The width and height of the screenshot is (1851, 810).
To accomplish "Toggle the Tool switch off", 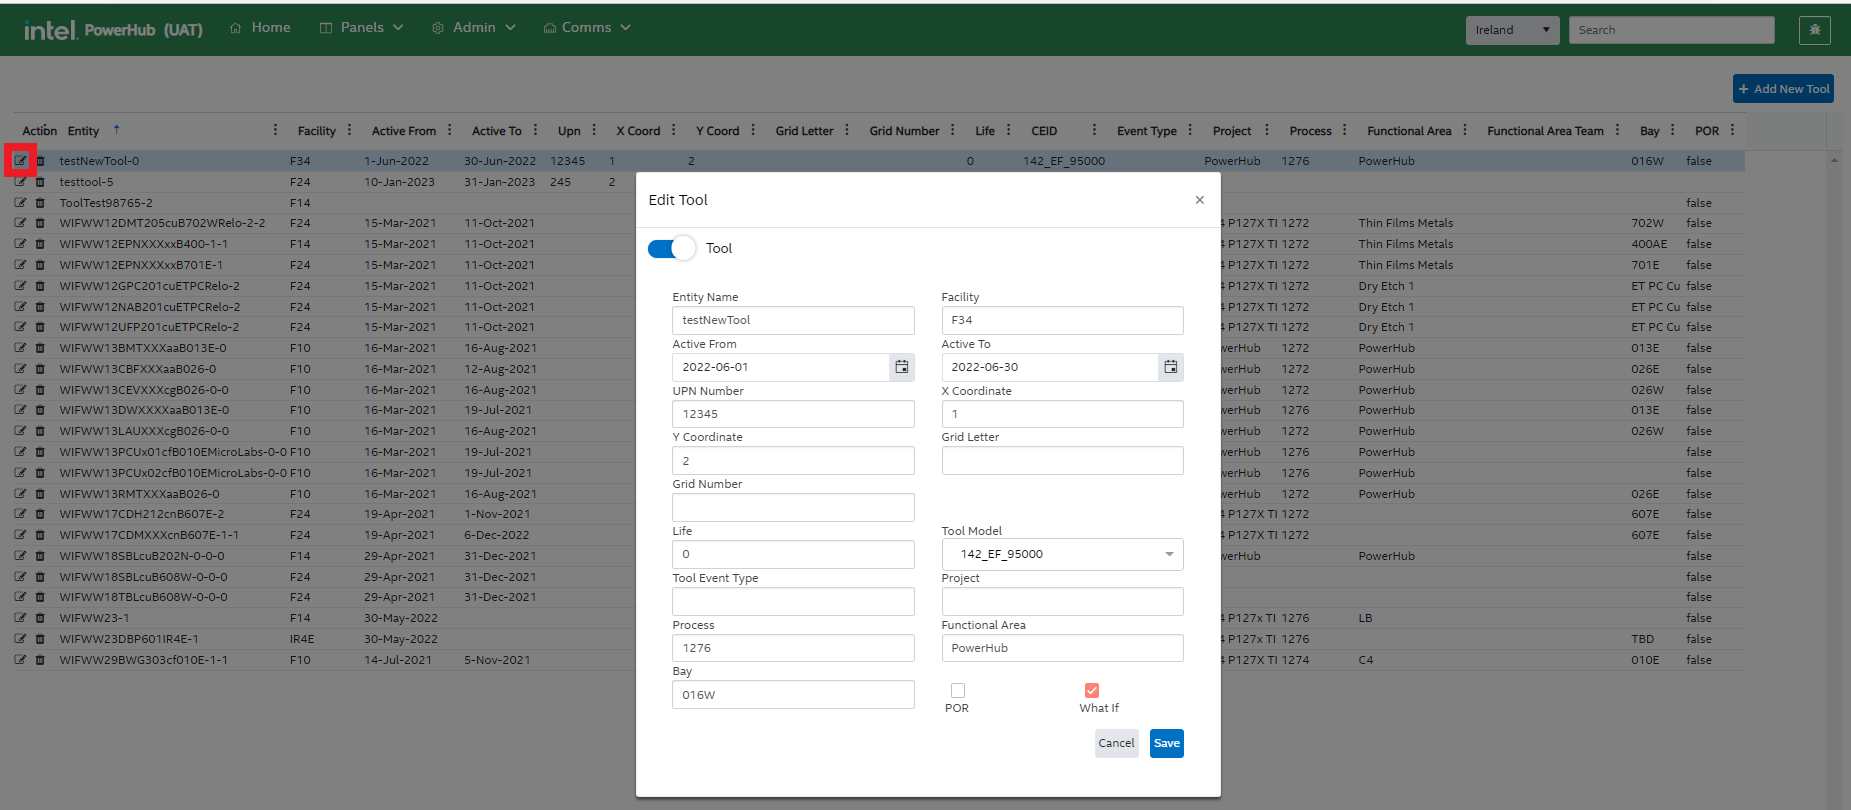I will pos(671,249).
